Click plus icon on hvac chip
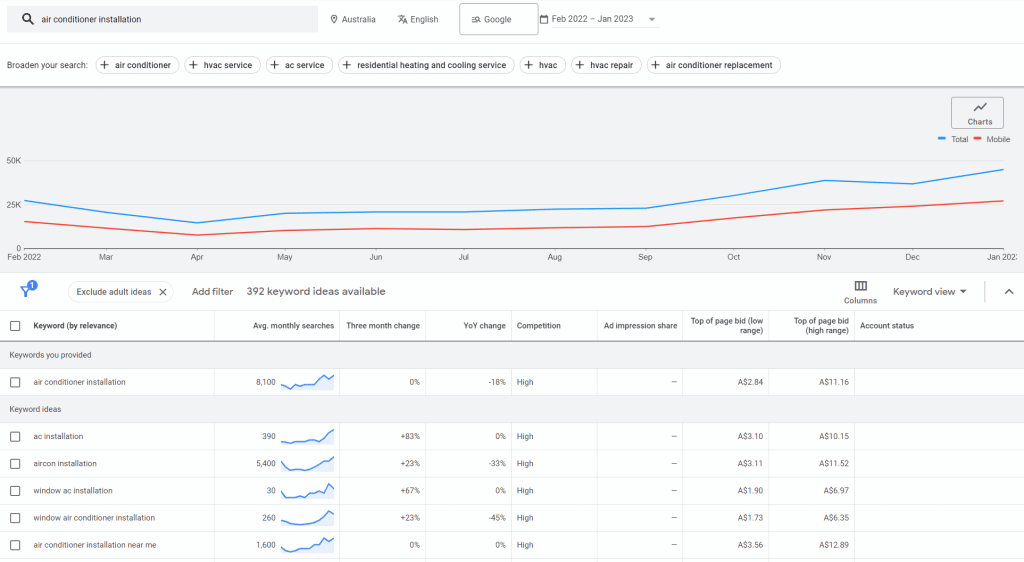The height and width of the screenshot is (562, 1024). click(529, 65)
